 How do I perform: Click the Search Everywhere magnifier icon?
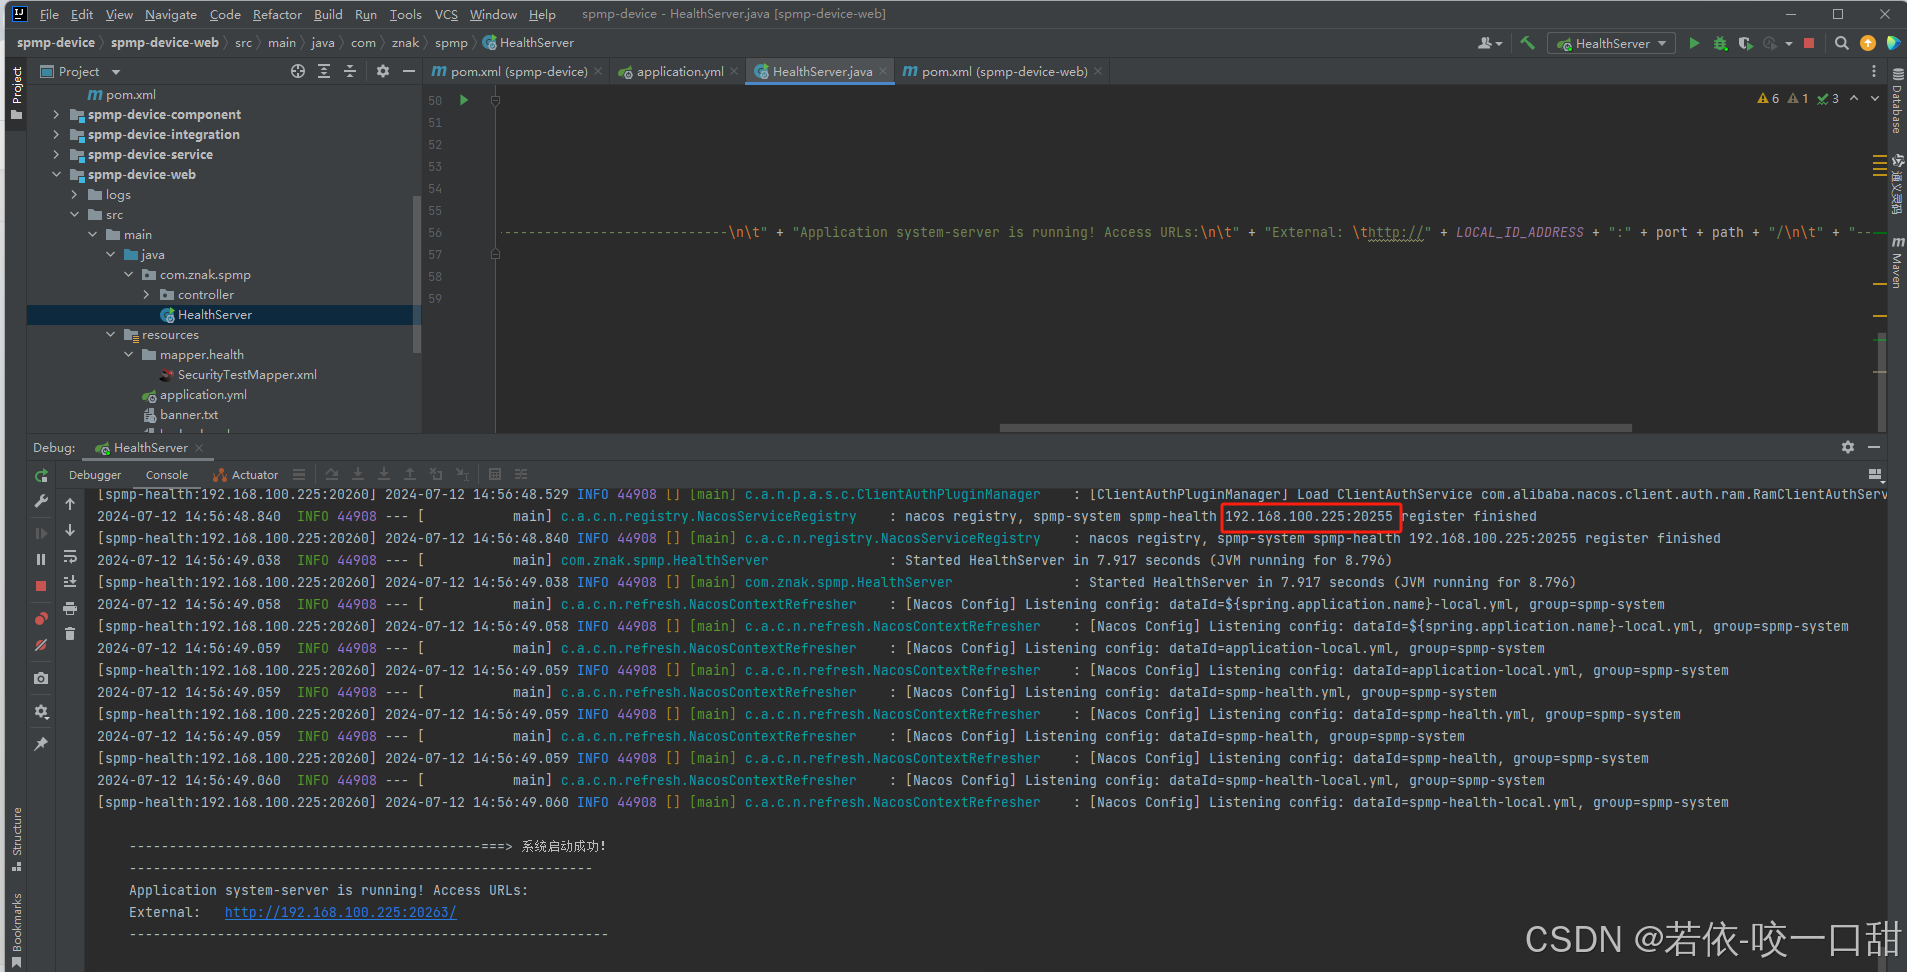(1841, 43)
